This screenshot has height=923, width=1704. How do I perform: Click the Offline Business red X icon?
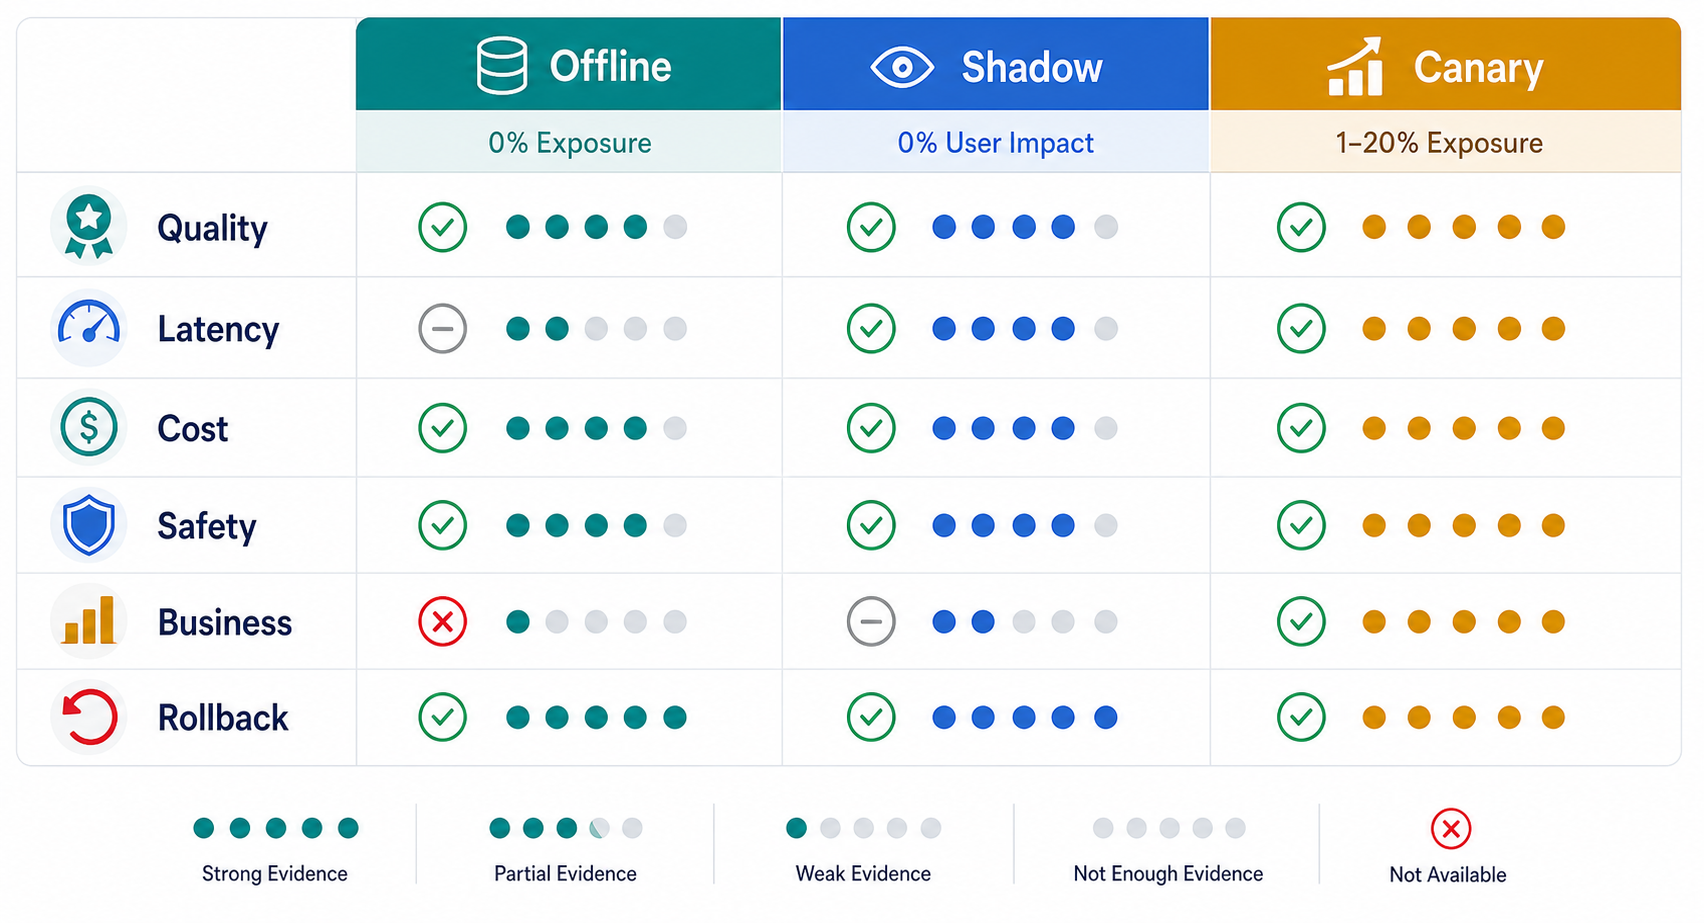coord(442,622)
